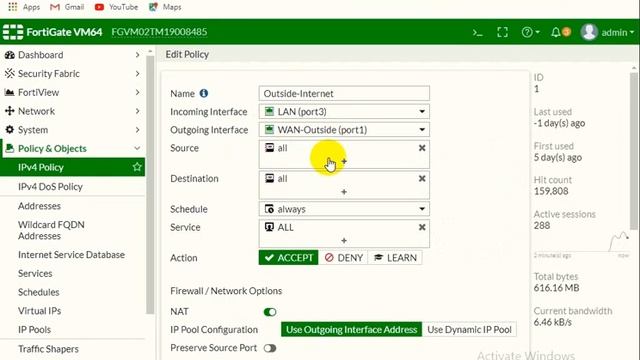Image resolution: width=640 pixels, height=360 pixels.
Task: Click the FortiGate logo icon
Action: pyautogui.click(x=13, y=32)
